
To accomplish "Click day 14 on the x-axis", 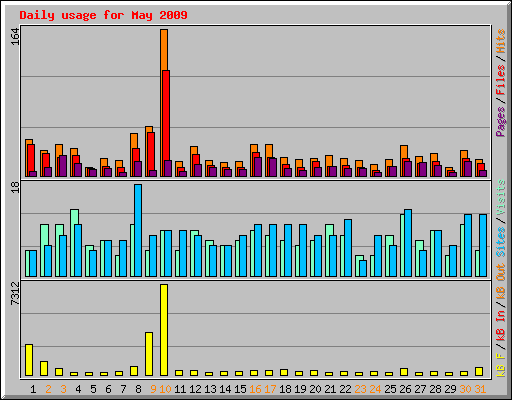I will (225, 389).
